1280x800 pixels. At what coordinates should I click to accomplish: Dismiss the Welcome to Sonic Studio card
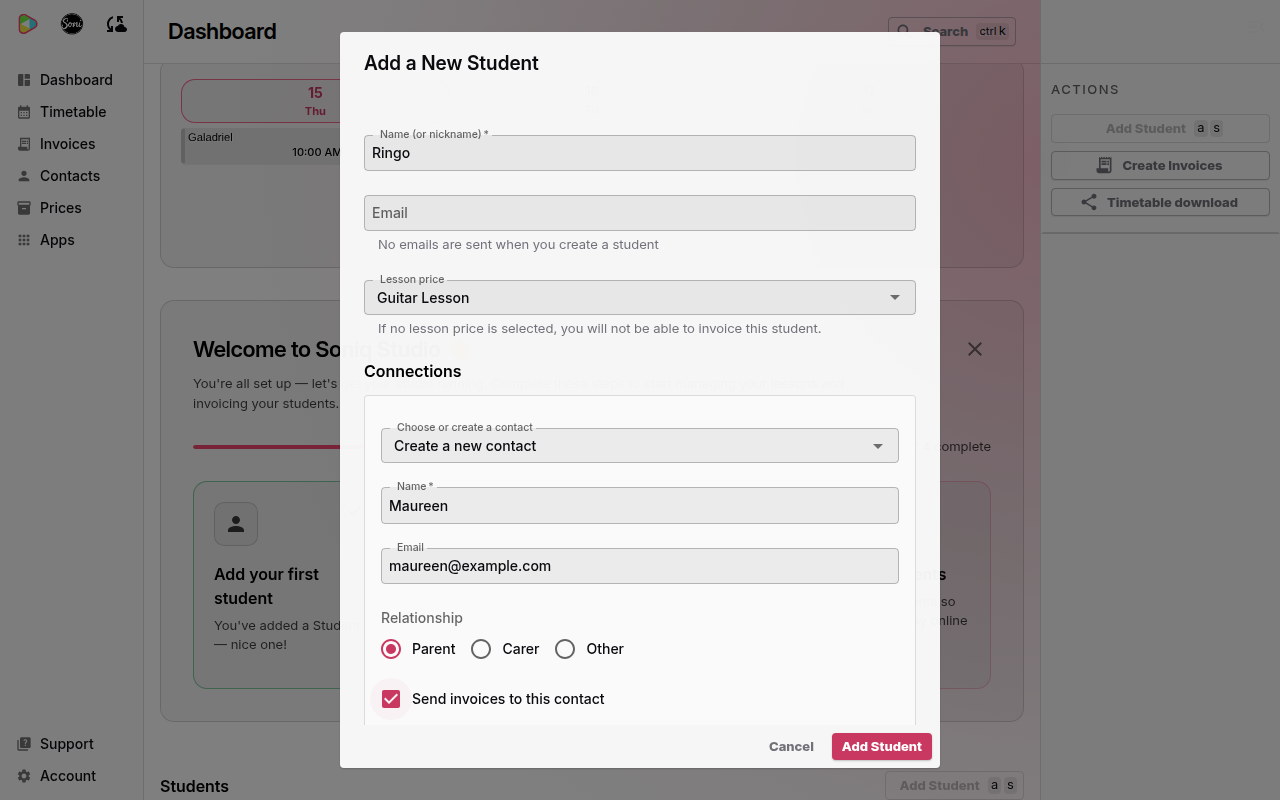click(x=975, y=349)
